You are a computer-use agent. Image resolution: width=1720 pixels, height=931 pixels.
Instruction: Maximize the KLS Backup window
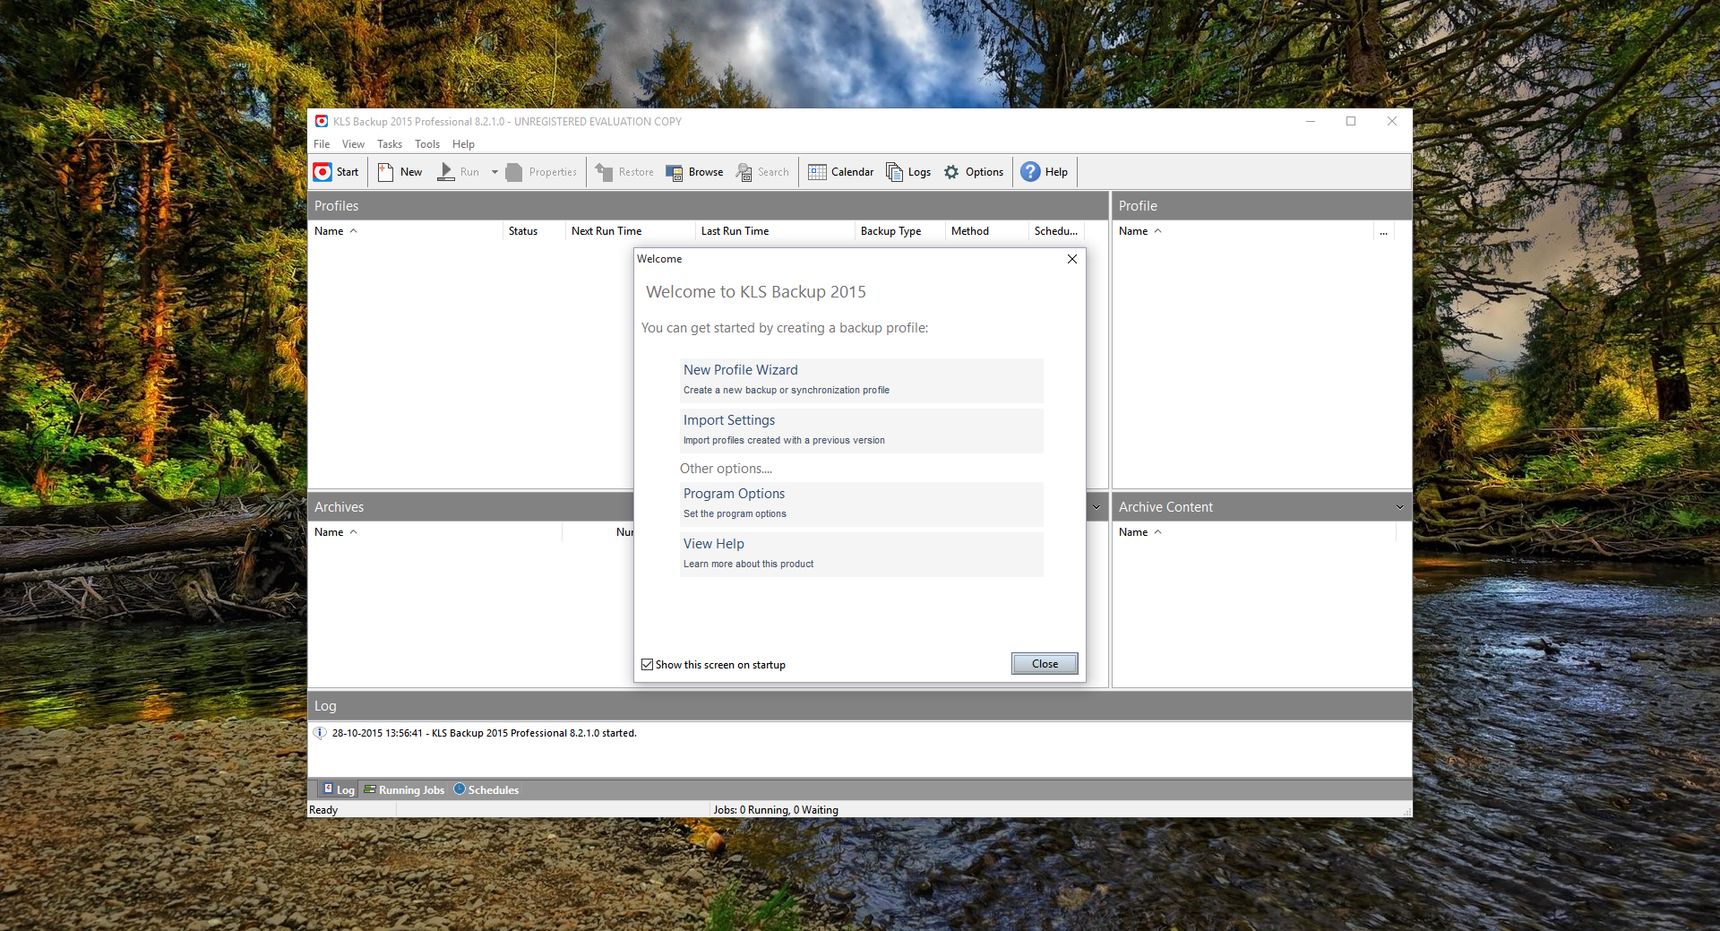(1350, 121)
